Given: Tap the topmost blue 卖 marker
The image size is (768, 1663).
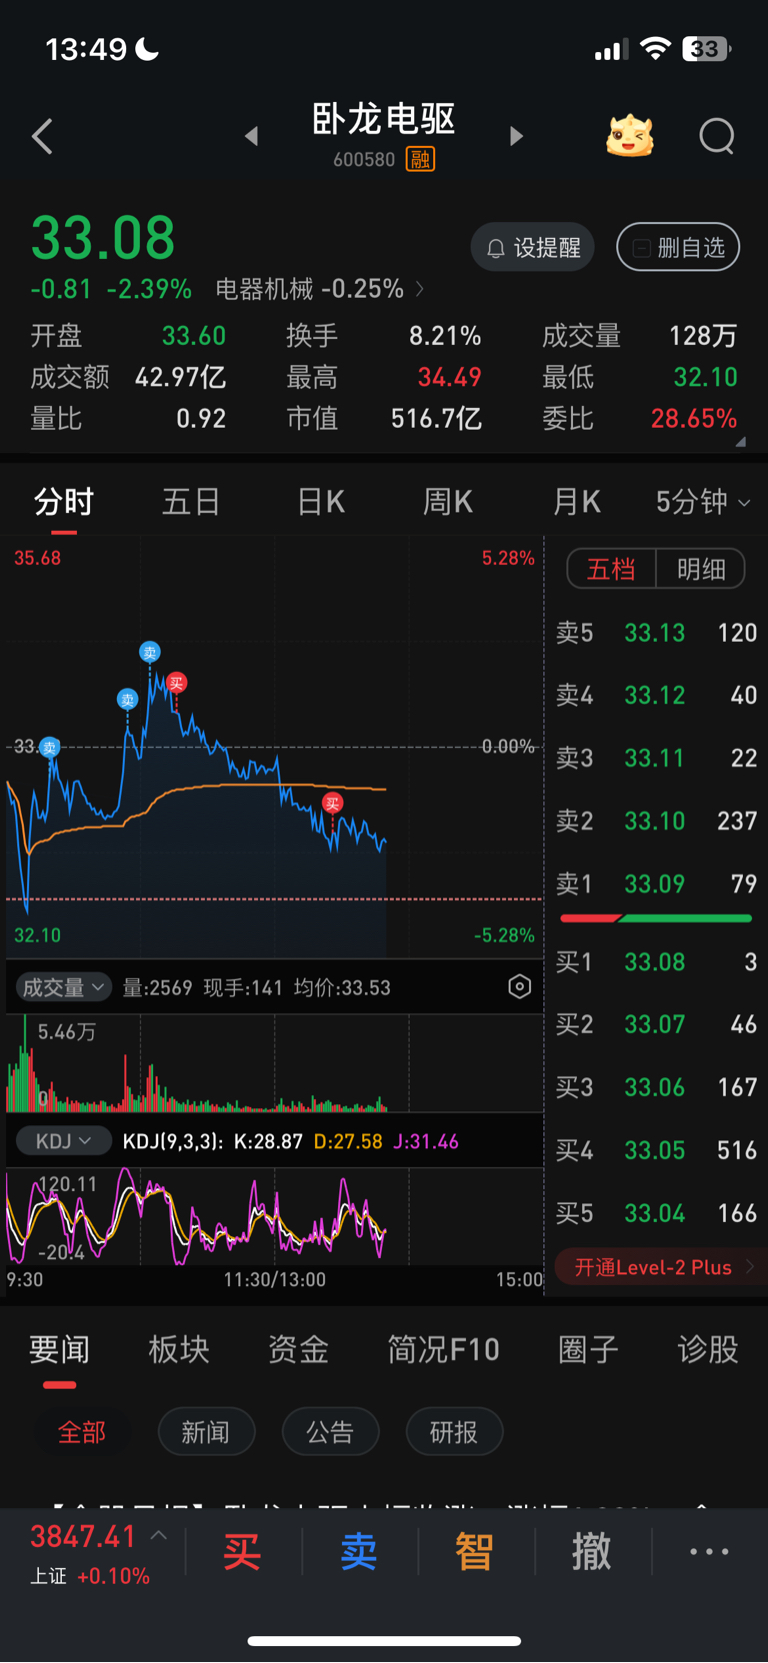Looking at the screenshot, I should [x=149, y=652].
